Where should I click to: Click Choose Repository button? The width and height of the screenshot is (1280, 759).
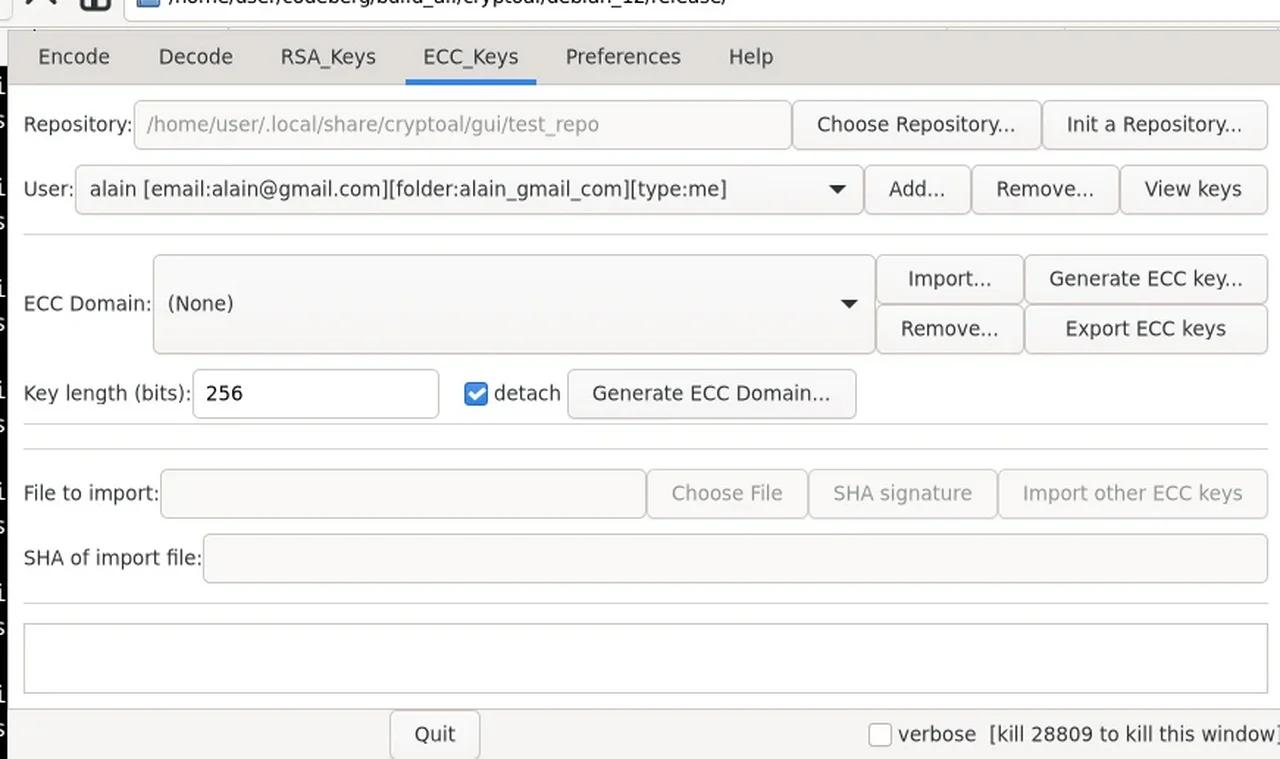click(915, 125)
